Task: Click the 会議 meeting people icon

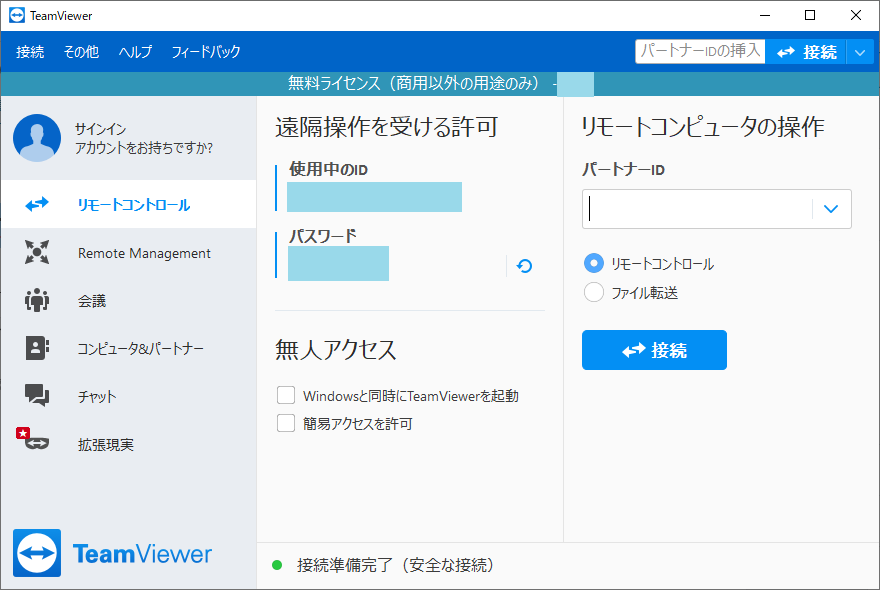Action: click(x=37, y=300)
